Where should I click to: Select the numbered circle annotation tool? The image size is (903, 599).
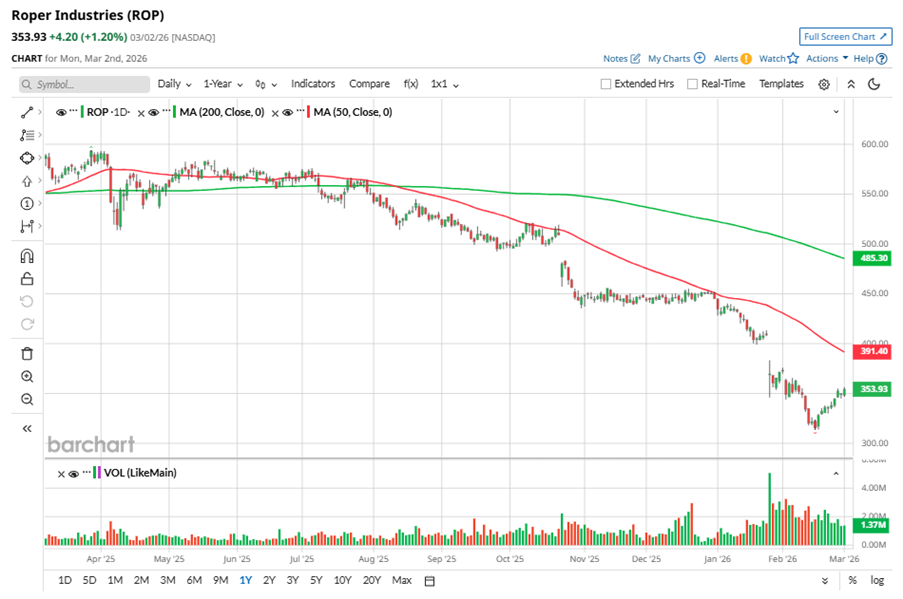tap(26, 203)
